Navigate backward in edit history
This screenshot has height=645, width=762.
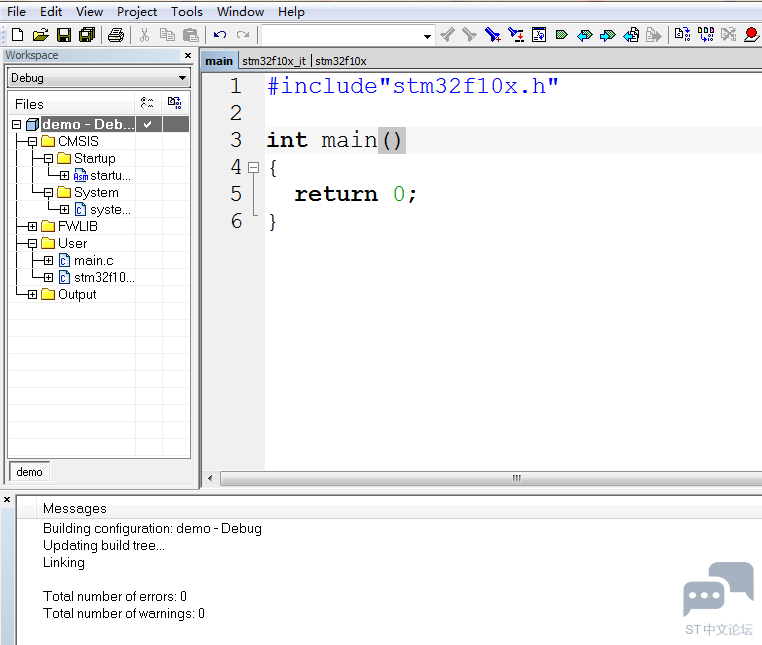point(631,35)
